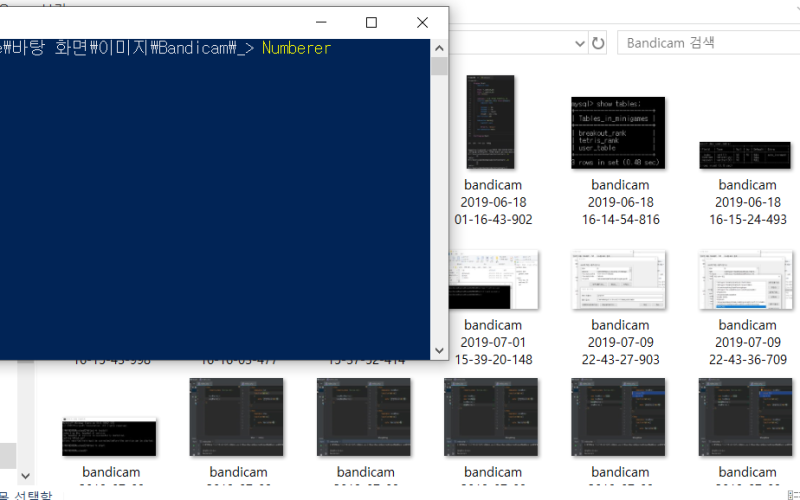Select the bottom-row black console screenshot thumbnail
This screenshot has height=500, width=800.
(109, 437)
